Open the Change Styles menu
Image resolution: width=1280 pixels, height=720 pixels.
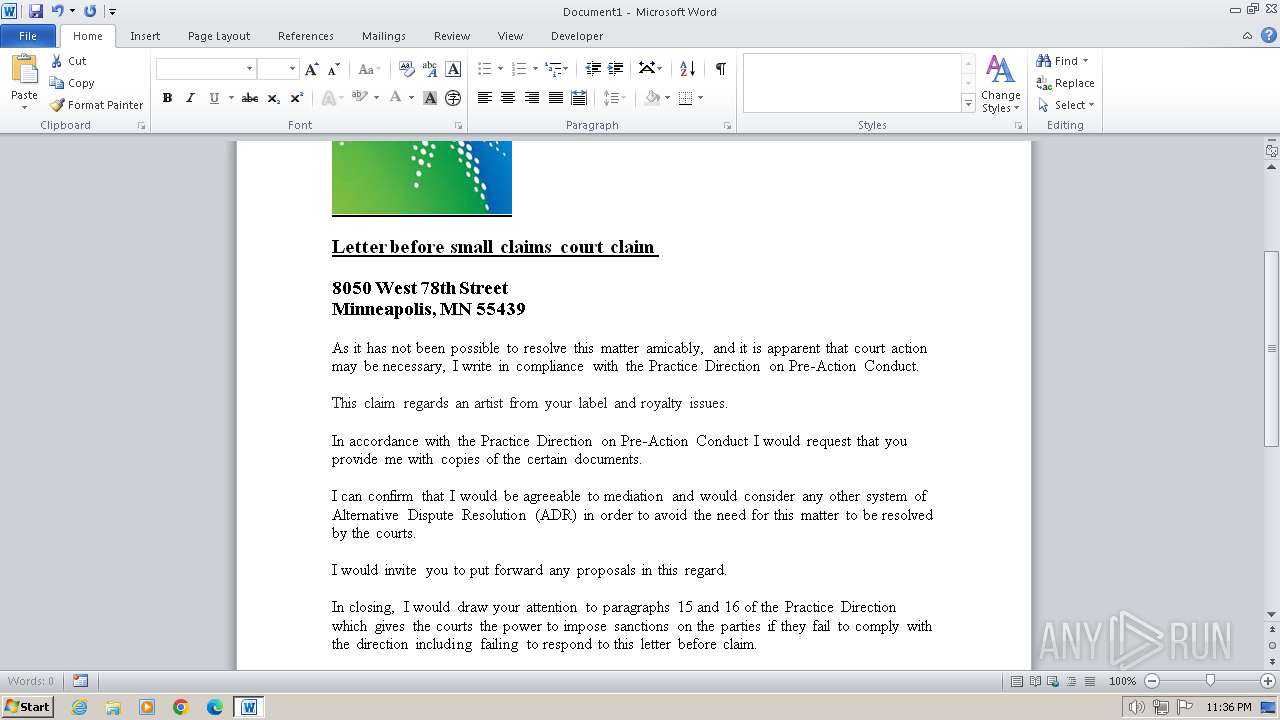coord(1000,84)
